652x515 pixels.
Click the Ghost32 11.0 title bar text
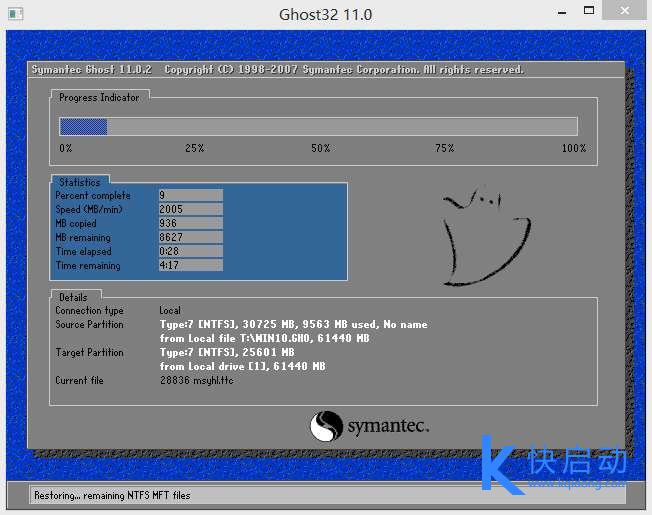[325, 14]
